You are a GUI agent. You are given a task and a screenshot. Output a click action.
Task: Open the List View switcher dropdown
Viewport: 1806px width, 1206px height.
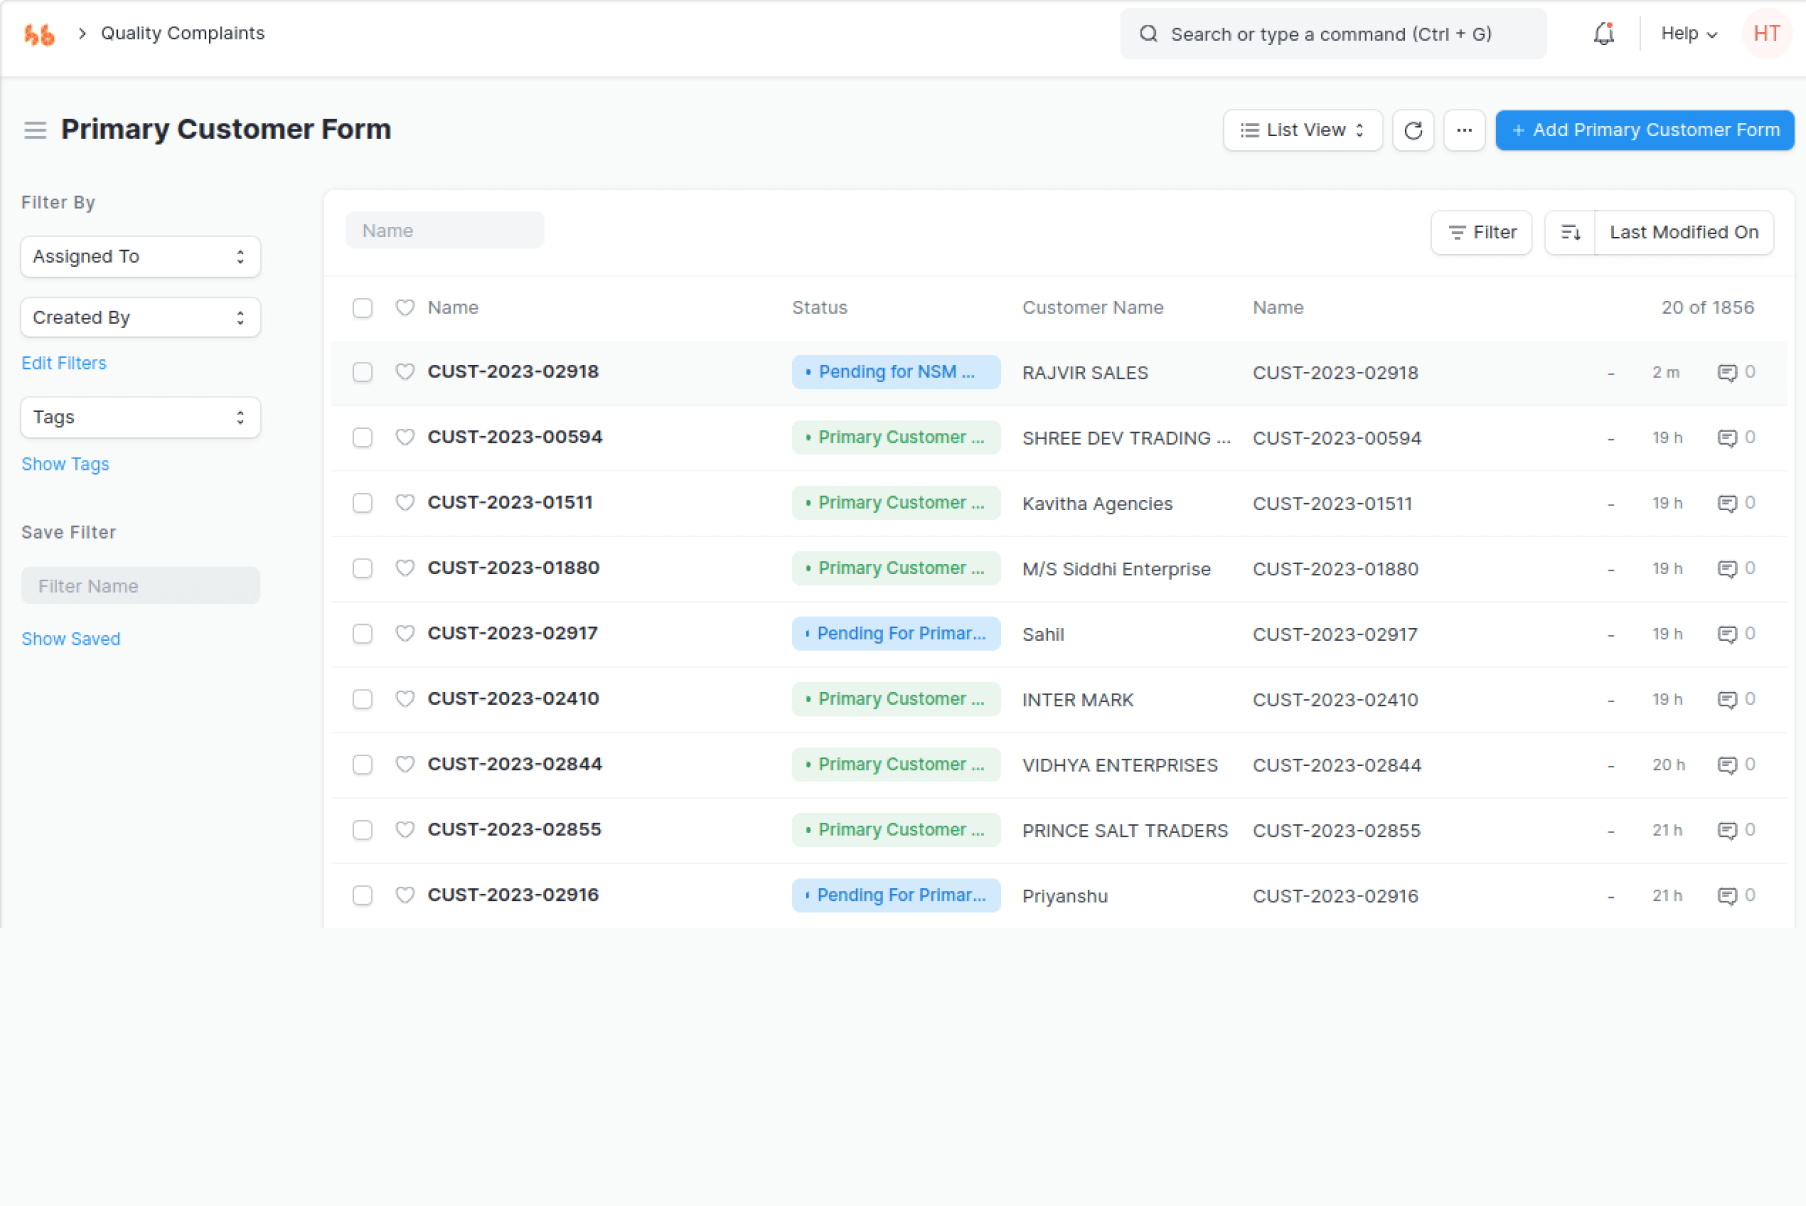[x=1302, y=131]
